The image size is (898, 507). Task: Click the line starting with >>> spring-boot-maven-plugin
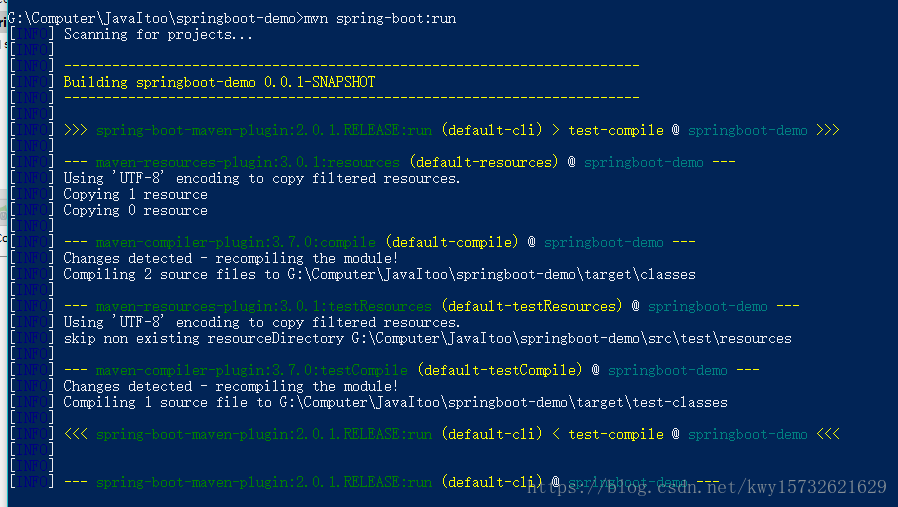(x=451, y=130)
